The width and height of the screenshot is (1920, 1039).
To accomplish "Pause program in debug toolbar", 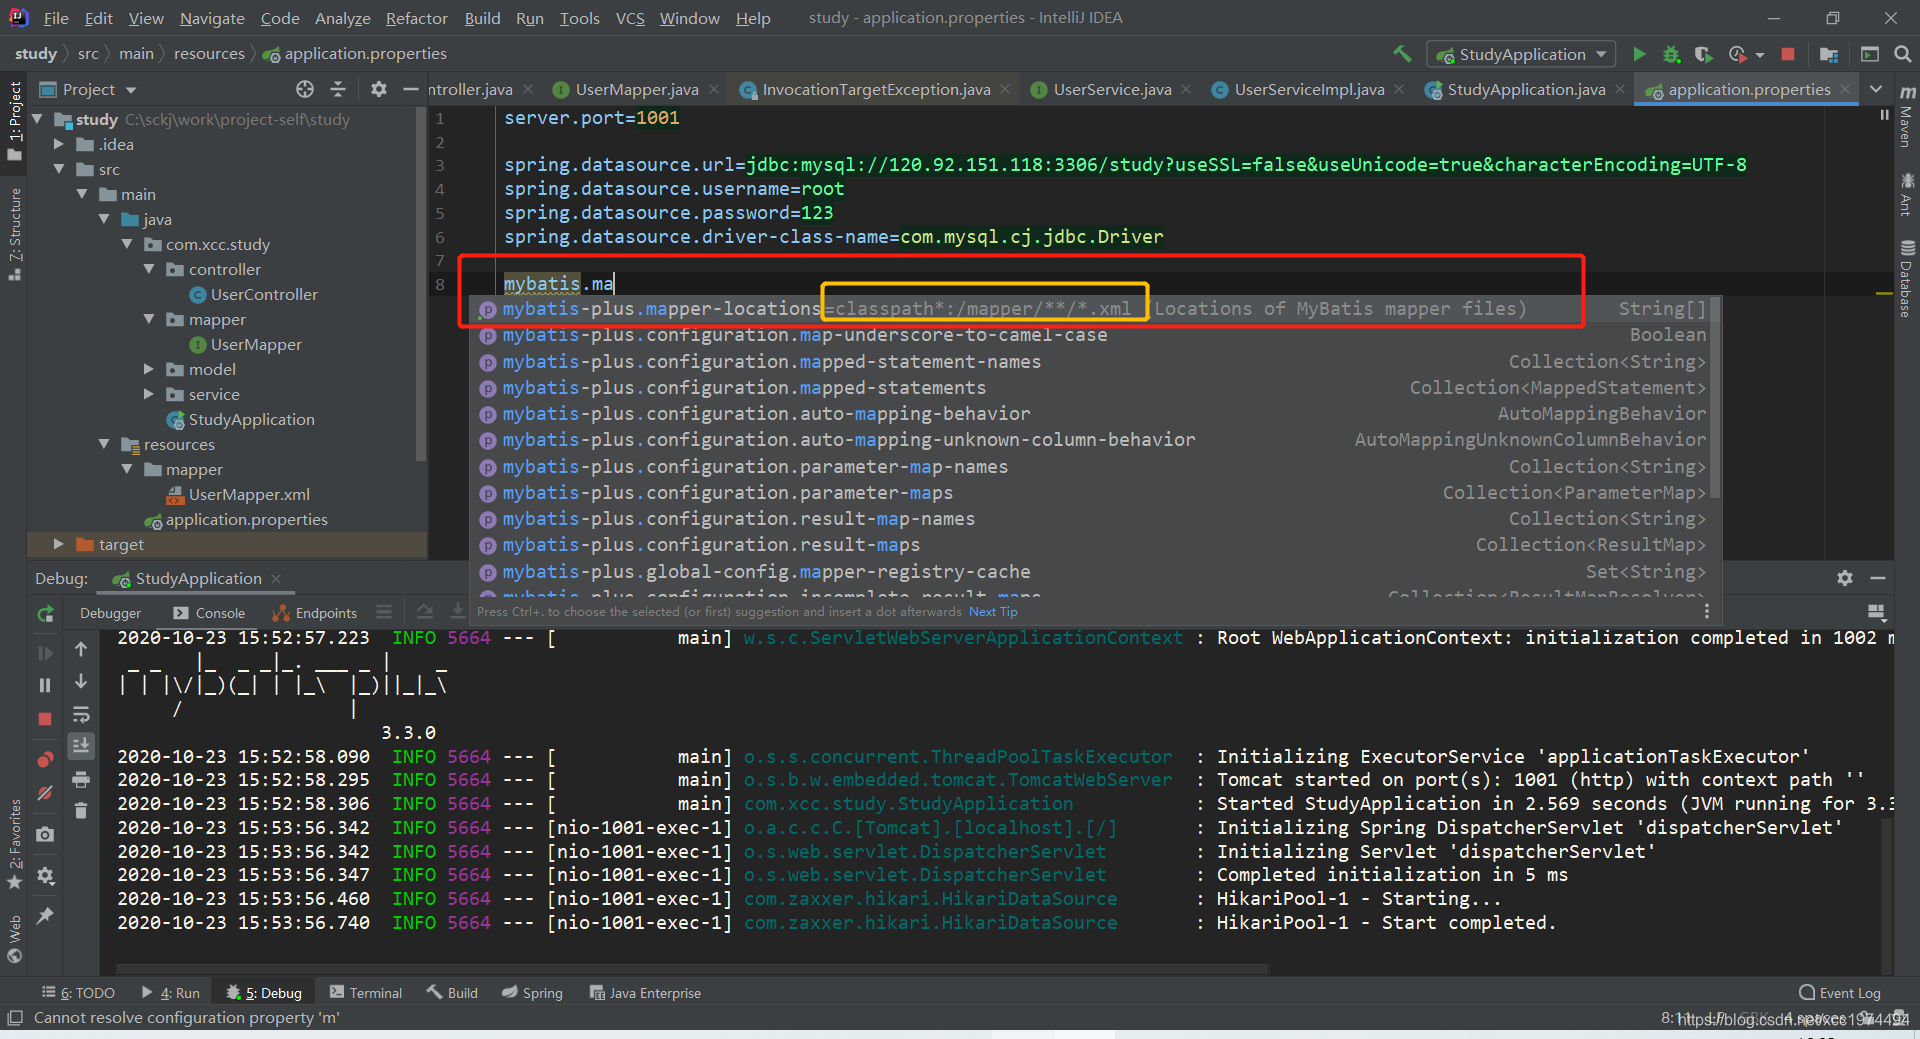I will pos(45,685).
